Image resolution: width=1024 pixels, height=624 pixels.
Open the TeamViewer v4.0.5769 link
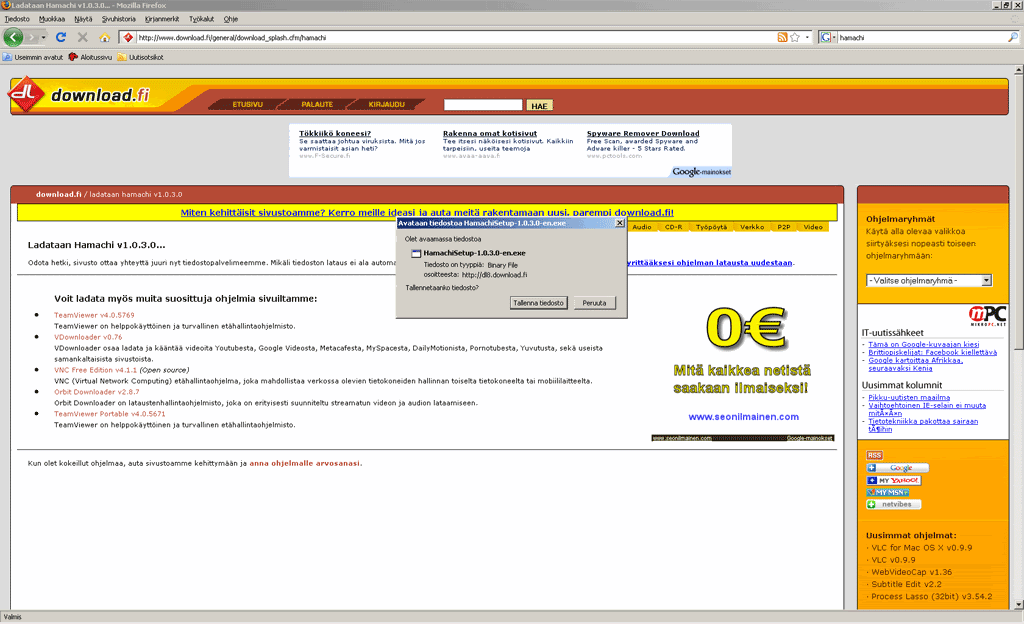94,315
